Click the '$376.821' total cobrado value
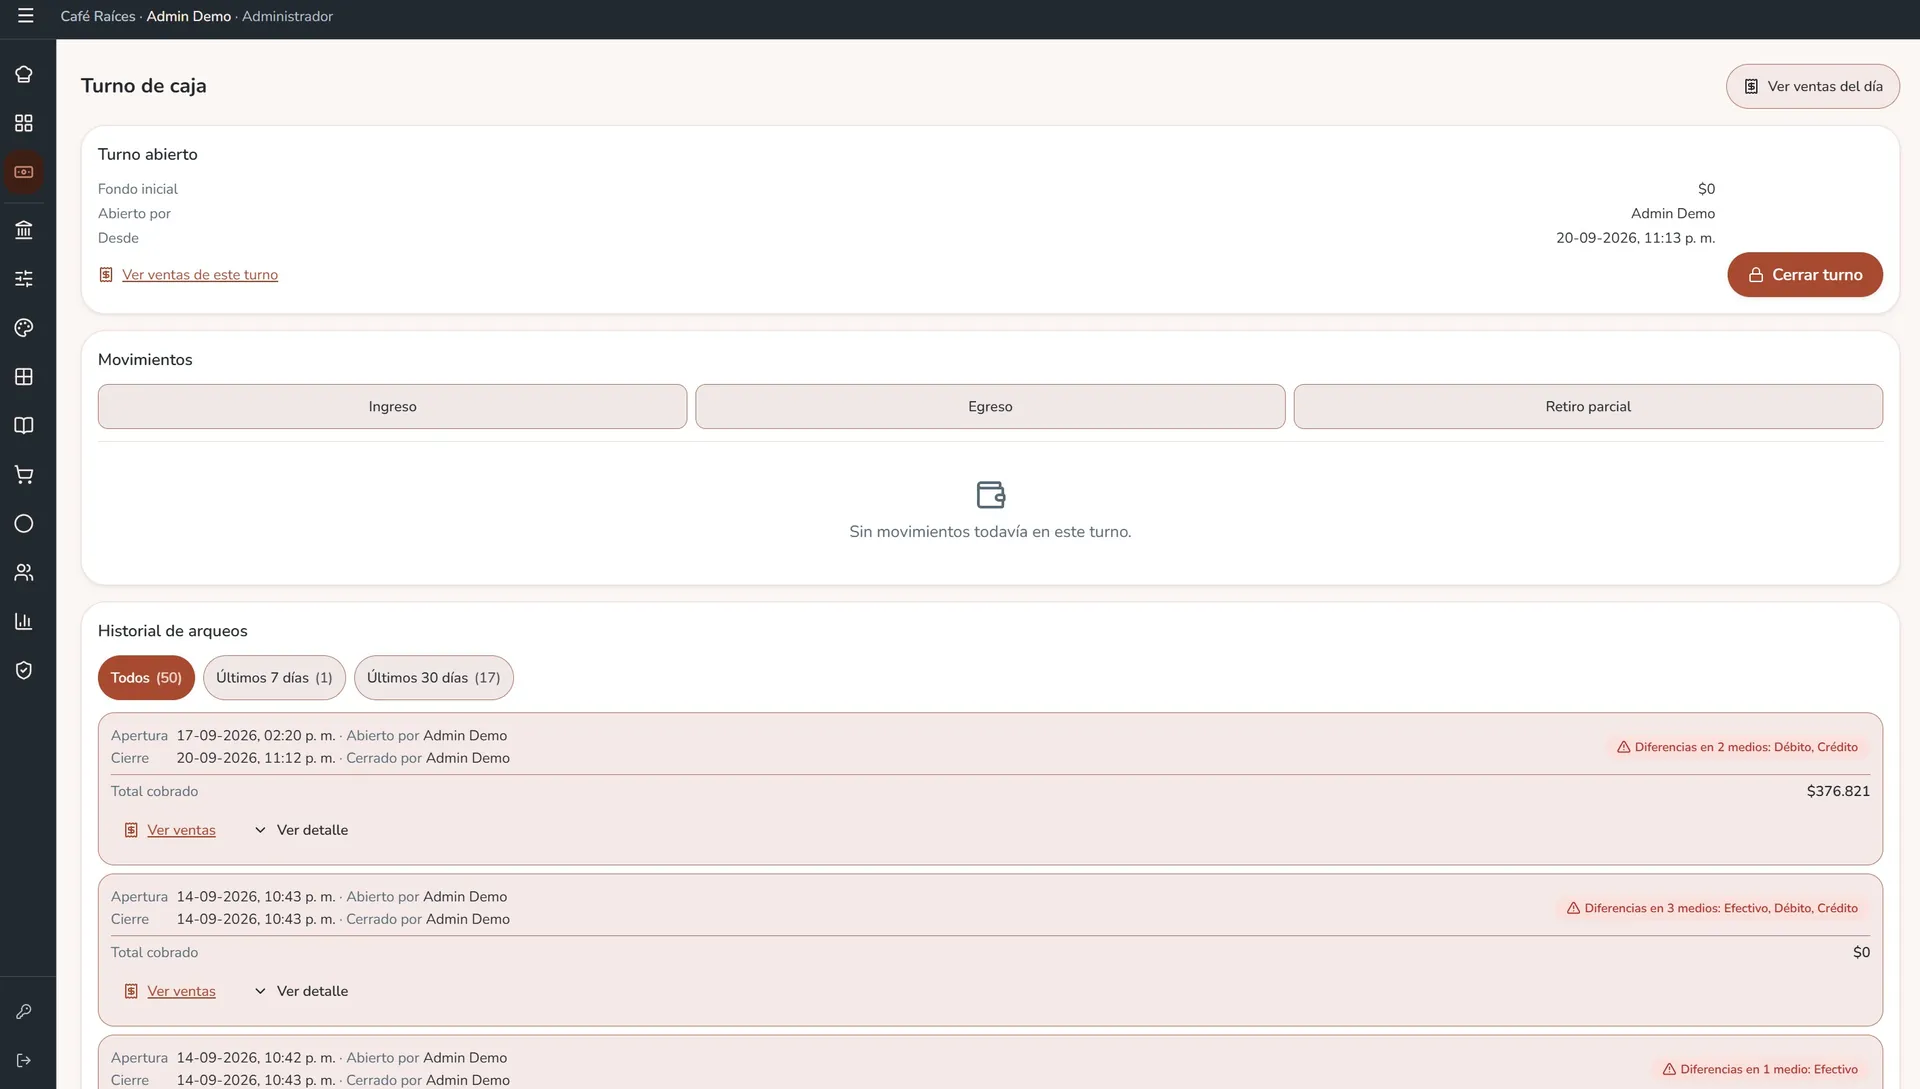 click(x=1838, y=792)
